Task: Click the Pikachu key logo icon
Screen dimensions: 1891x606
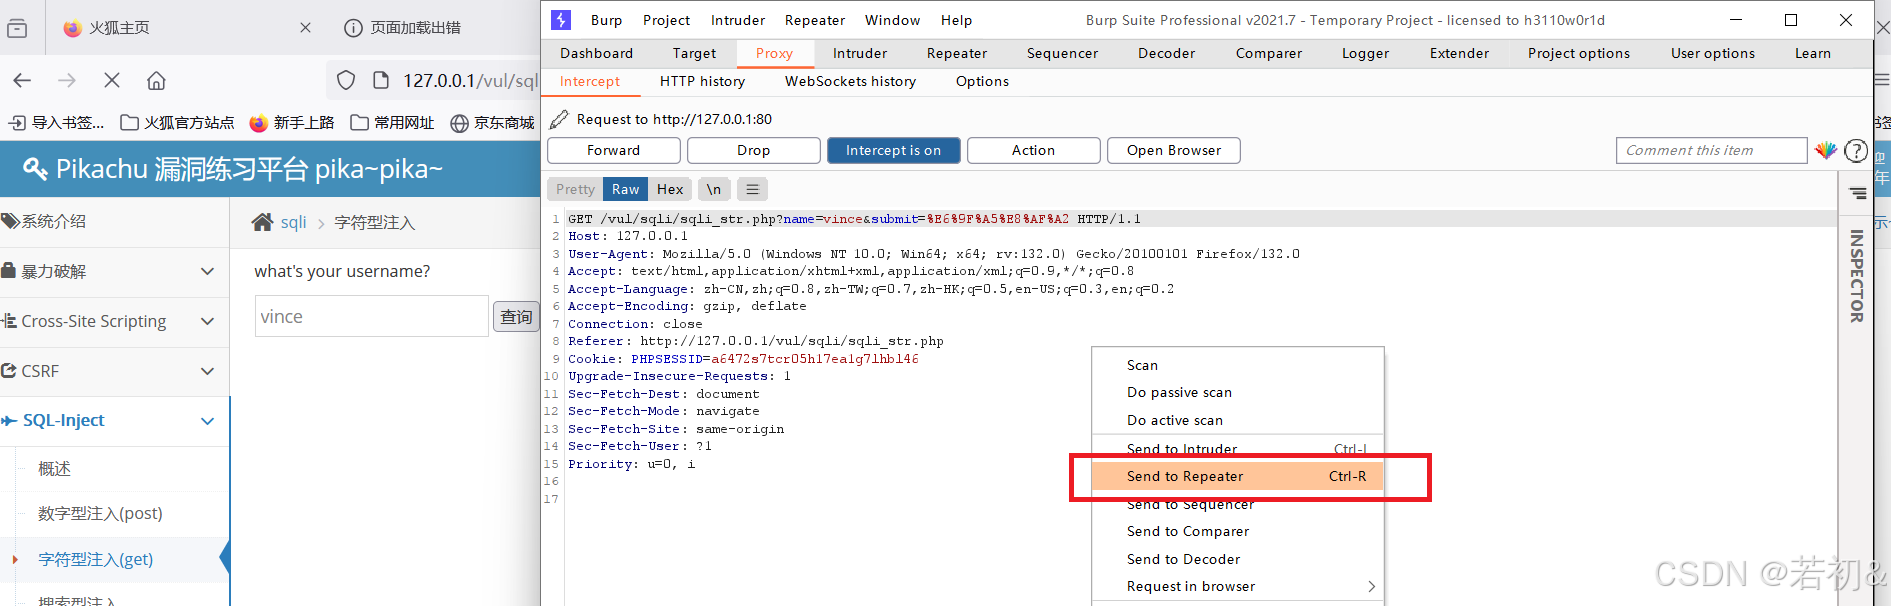Action: 35,168
